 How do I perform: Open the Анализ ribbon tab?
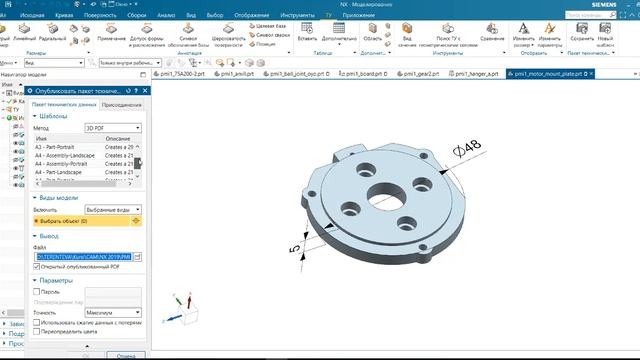(x=166, y=15)
